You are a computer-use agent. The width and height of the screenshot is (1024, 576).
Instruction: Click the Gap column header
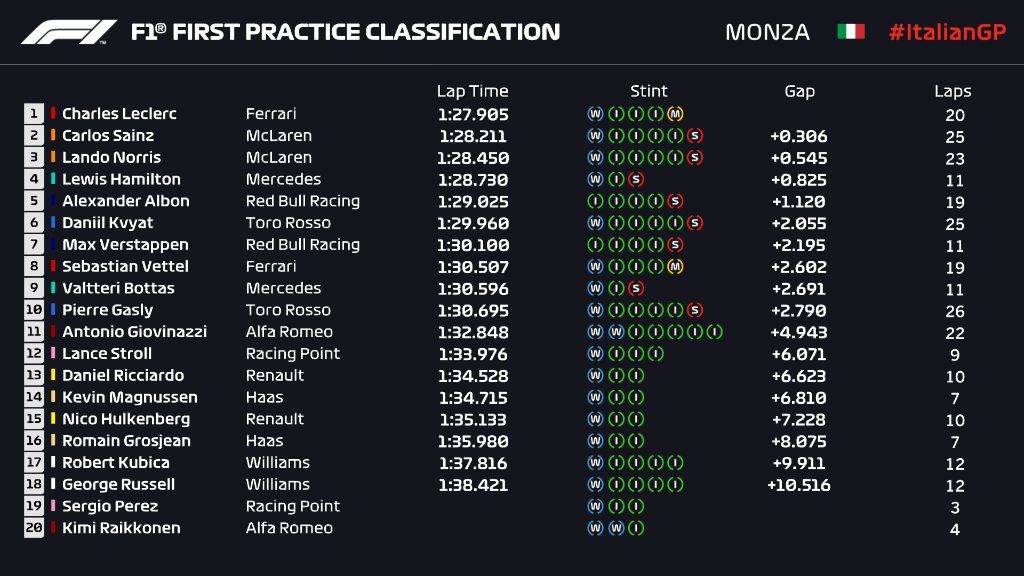(x=799, y=91)
